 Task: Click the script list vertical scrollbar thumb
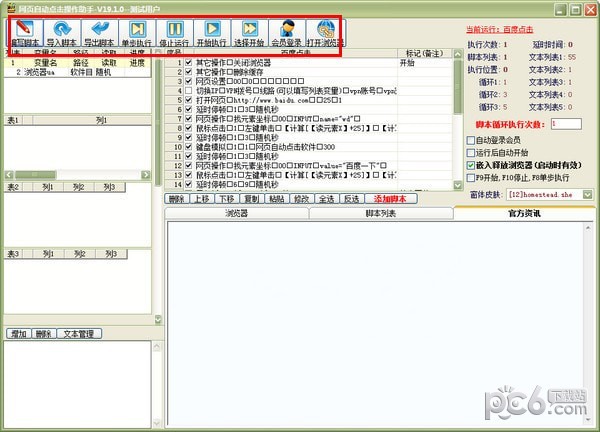pos(458,86)
